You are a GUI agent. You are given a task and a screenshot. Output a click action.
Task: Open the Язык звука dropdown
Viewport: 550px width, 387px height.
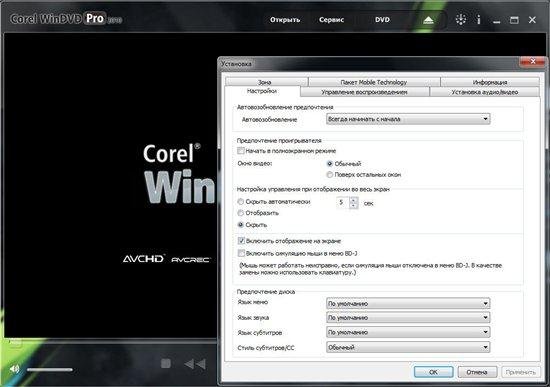tap(408, 318)
